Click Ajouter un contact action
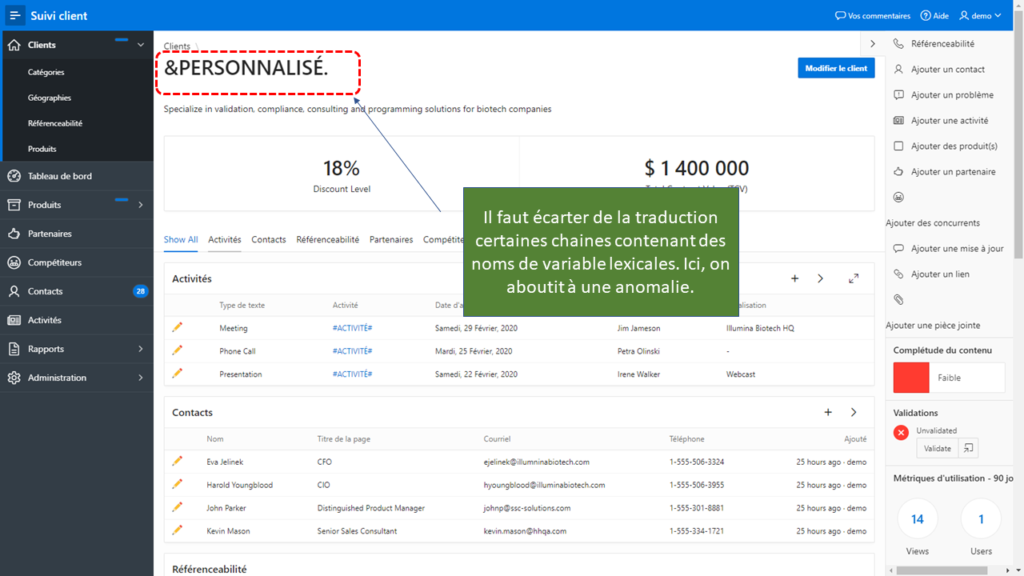 click(948, 69)
